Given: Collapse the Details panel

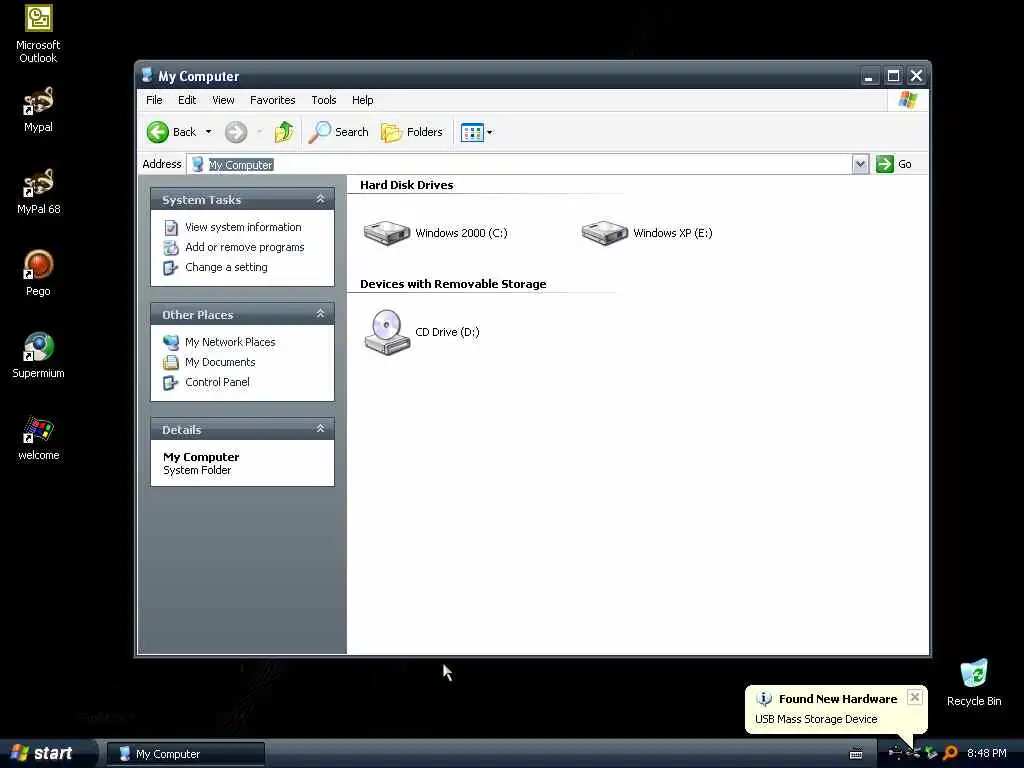Looking at the screenshot, I should click(320, 428).
